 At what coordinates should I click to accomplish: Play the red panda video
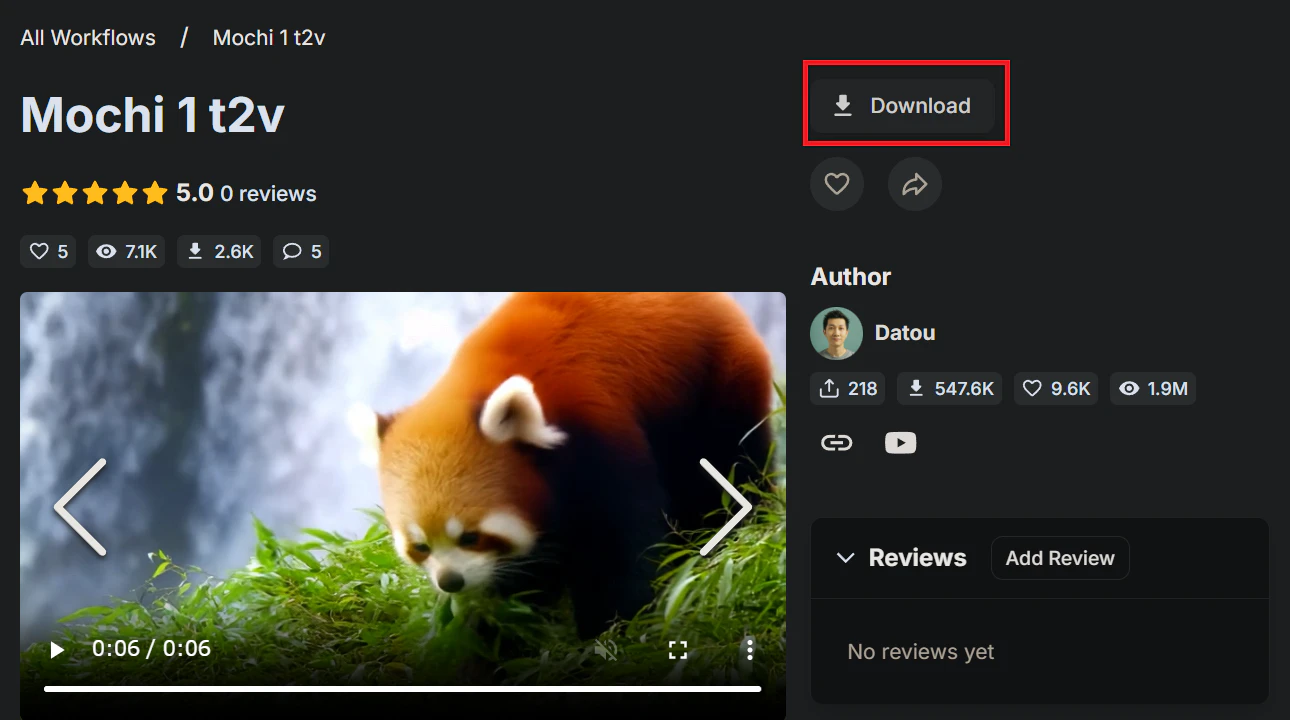click(x=57, y=650)
